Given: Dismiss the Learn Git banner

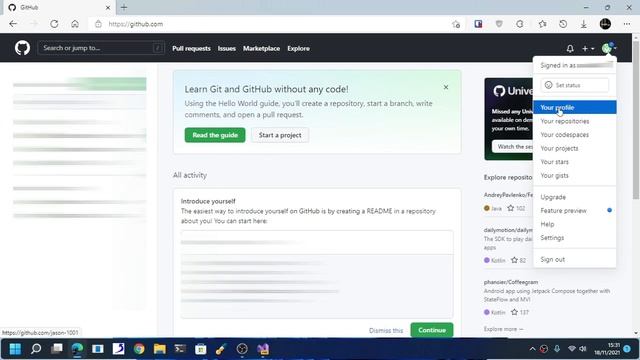Looking at the screenshot, I should point(446,87).
